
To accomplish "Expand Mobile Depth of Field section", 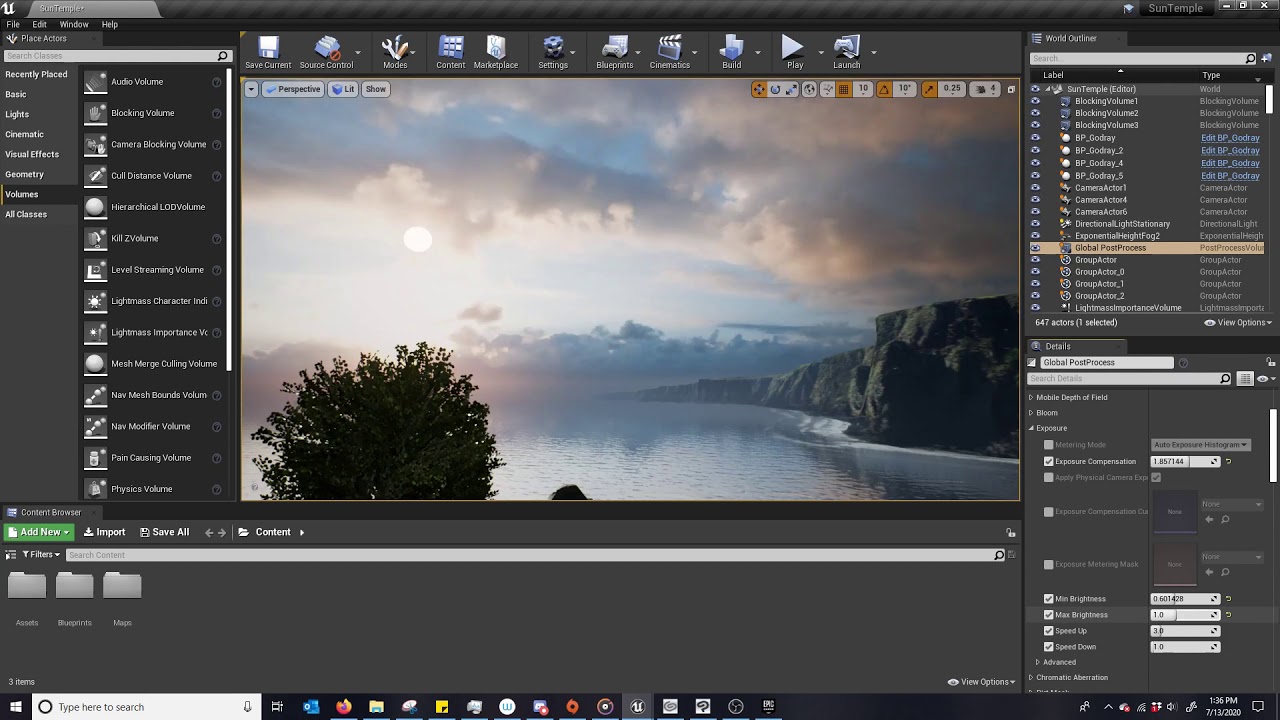I will coord(1031,397).
